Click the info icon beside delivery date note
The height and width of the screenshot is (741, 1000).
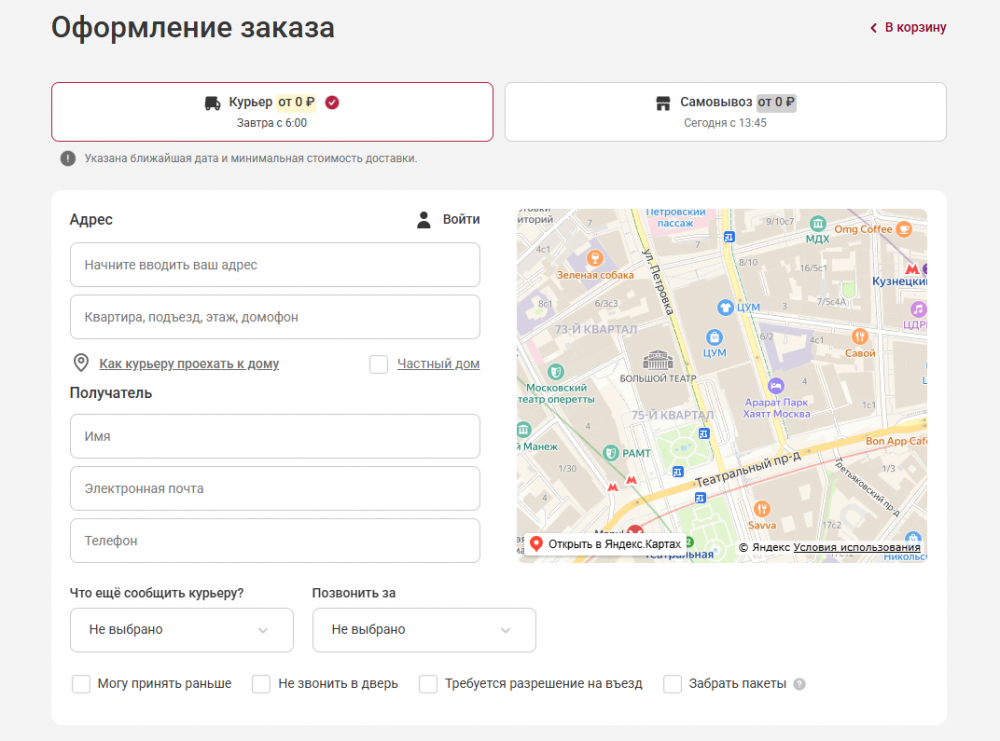click(x=68, y=159)
